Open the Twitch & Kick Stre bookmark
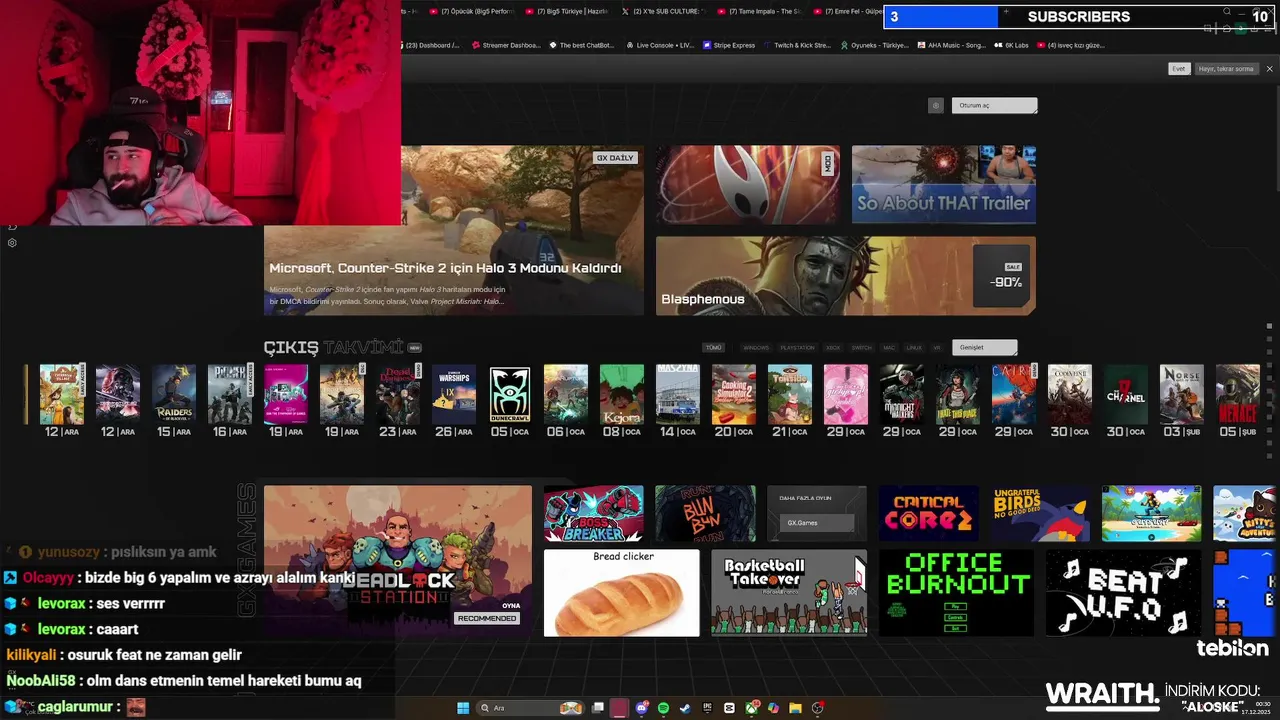The width and height of the screenshot is (1280, 720). click(796, 45)
